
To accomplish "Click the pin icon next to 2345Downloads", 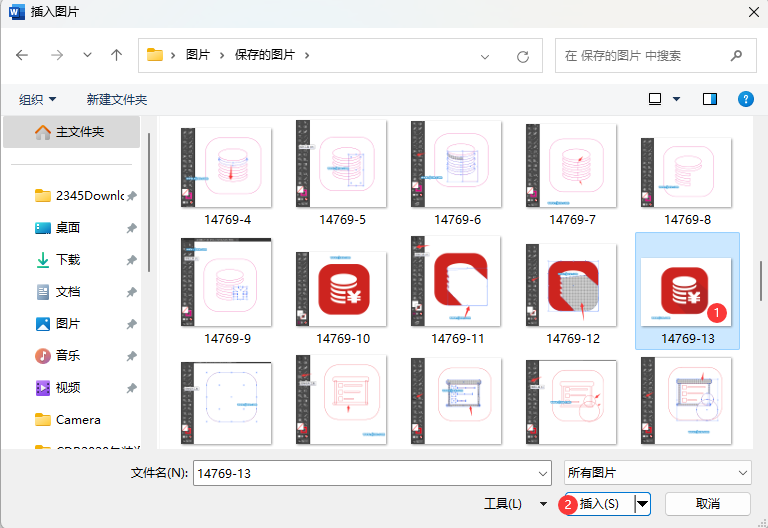I will click(131, 196).
